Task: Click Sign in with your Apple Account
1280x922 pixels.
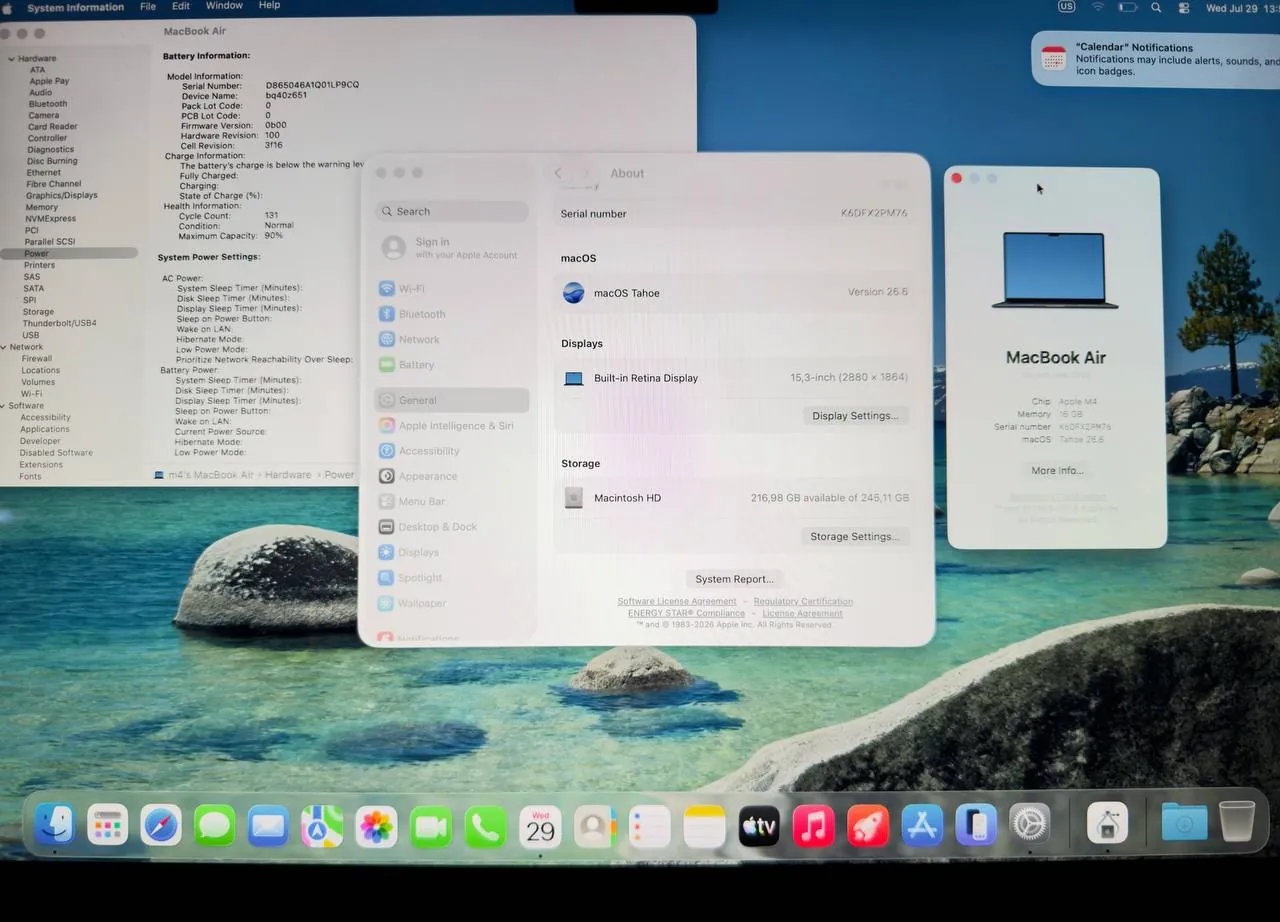Action: pyautogui.click(x=452, y=248)
